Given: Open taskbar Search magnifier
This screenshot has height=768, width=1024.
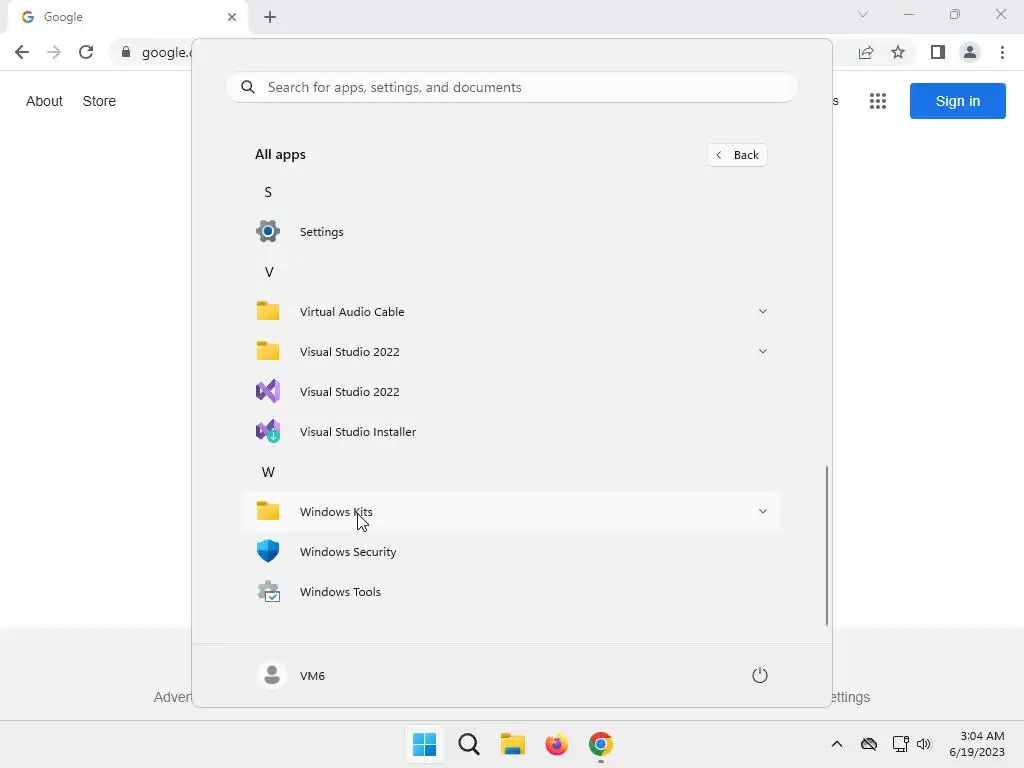Looking at the screenshot, I should 469,744.
